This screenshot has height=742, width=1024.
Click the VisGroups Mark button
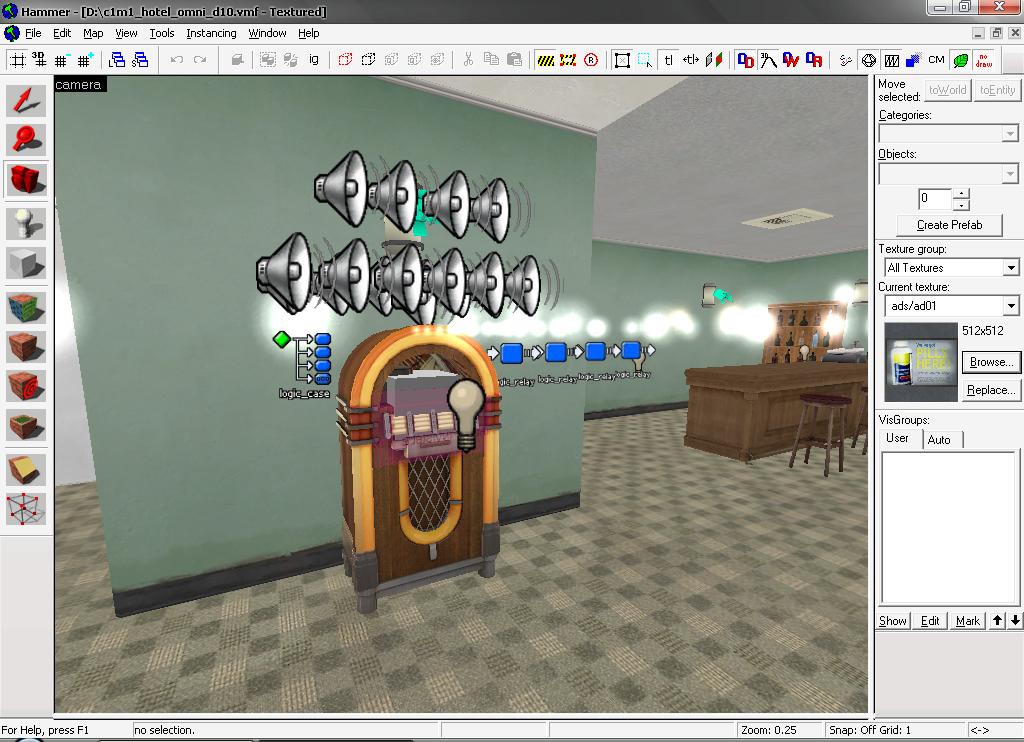[x=967, y=621]
